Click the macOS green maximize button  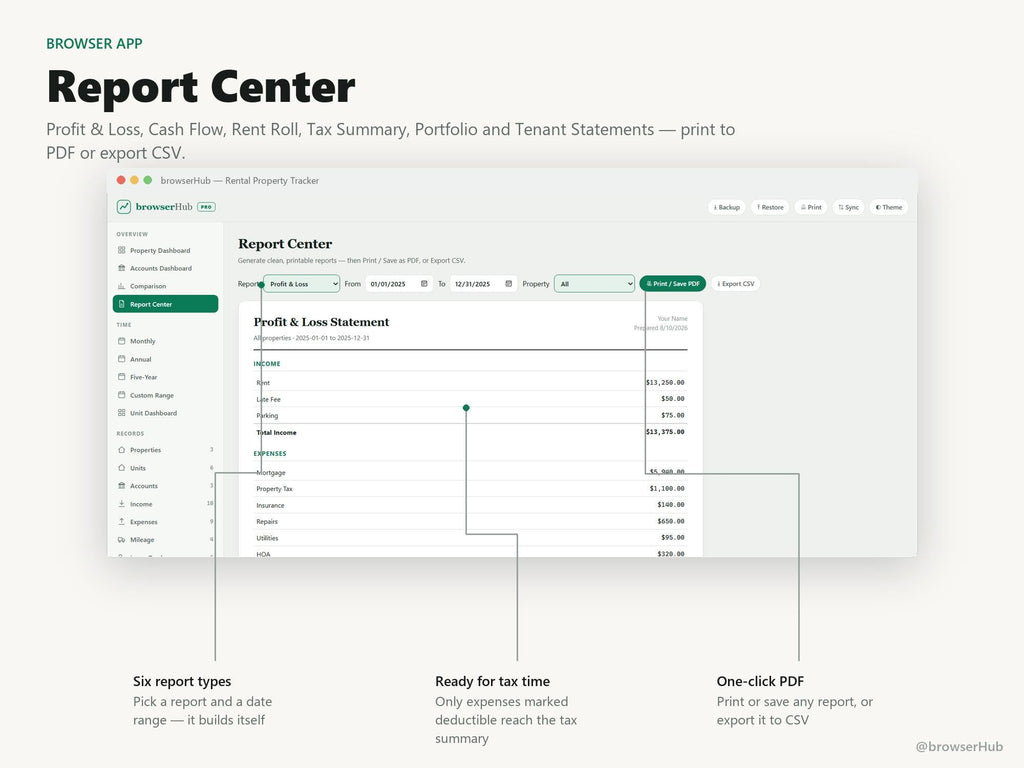point(148,180)
